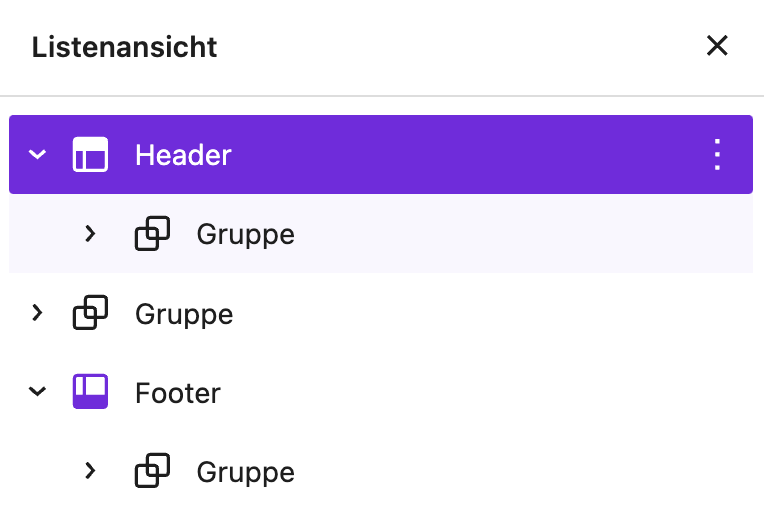Expand the Gruppe nested under Header
The height and width of the screenshot is (532, 764).
click(91, 234)
